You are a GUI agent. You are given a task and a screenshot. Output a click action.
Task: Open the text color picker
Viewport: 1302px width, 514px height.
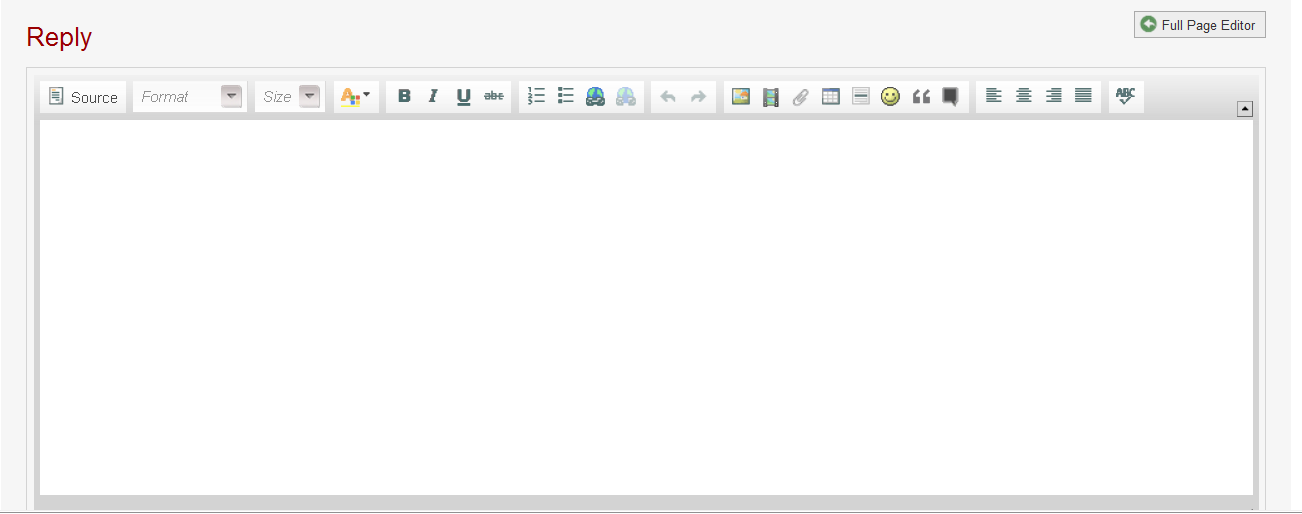[355, 97]
